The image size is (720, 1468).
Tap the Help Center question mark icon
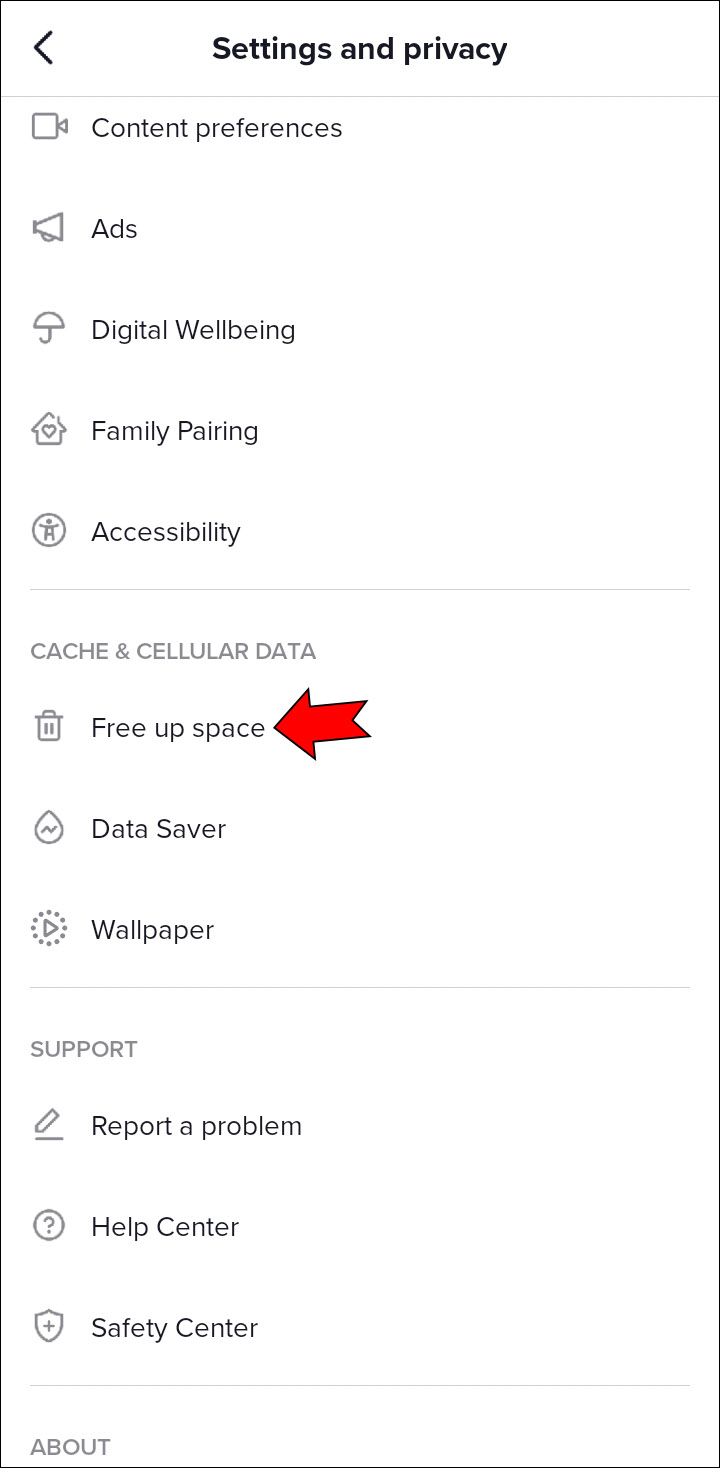click(x=49, y=1226)
